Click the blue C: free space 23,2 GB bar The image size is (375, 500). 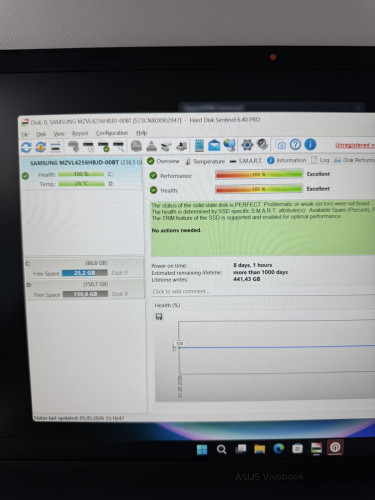click(85, 273)
